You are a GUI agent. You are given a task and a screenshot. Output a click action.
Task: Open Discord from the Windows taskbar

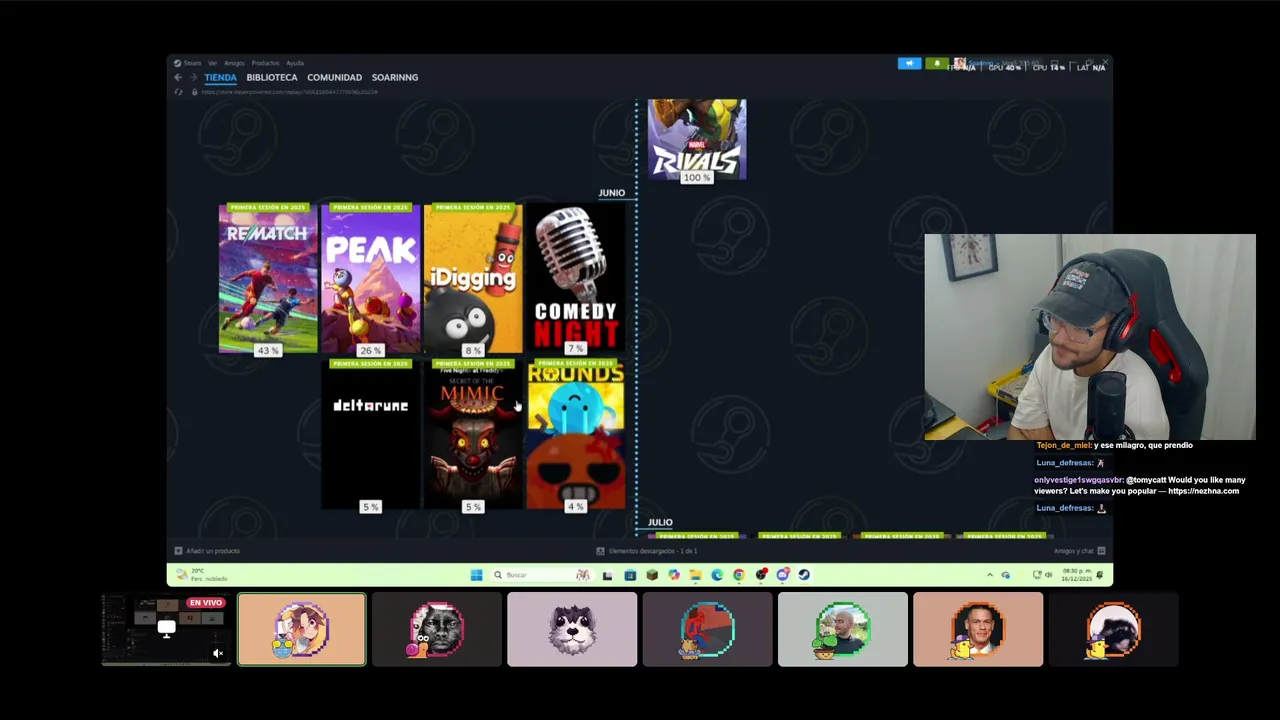click(x=782, y=575)
